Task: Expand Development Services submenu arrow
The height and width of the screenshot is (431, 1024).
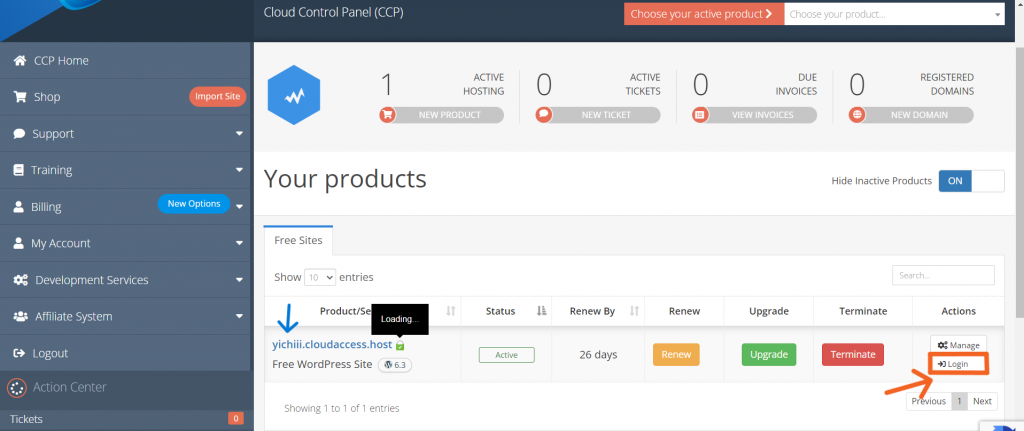Action: click(239, 280)
